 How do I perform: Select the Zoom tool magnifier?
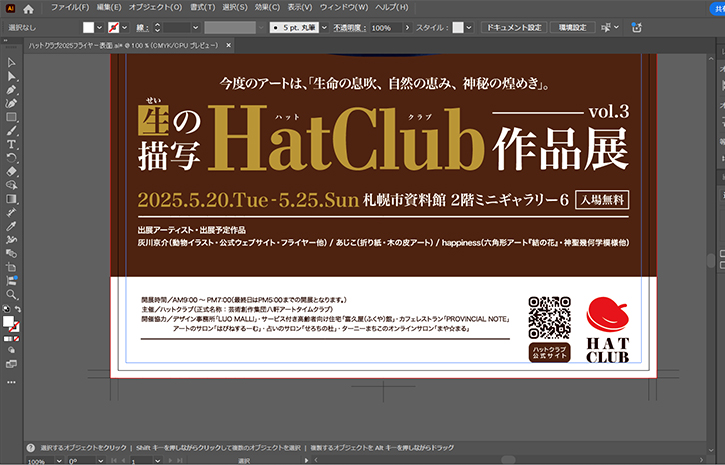click(x=11, y=295)
